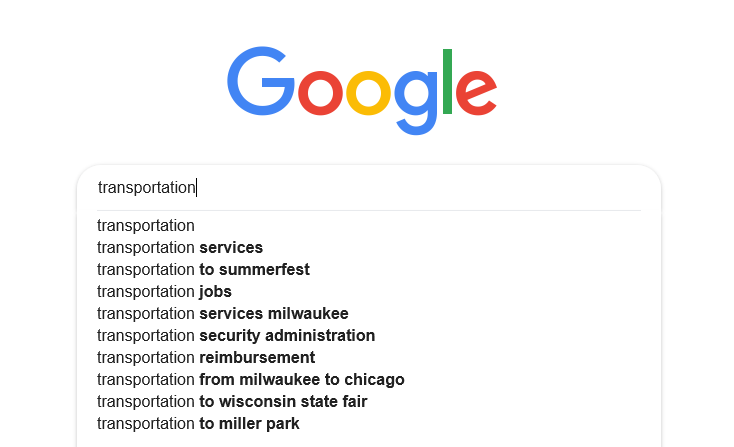Viewport: 734px width, 447px height.
Task: Click the green letter l in logo
Action: click(x=447, y=80)
